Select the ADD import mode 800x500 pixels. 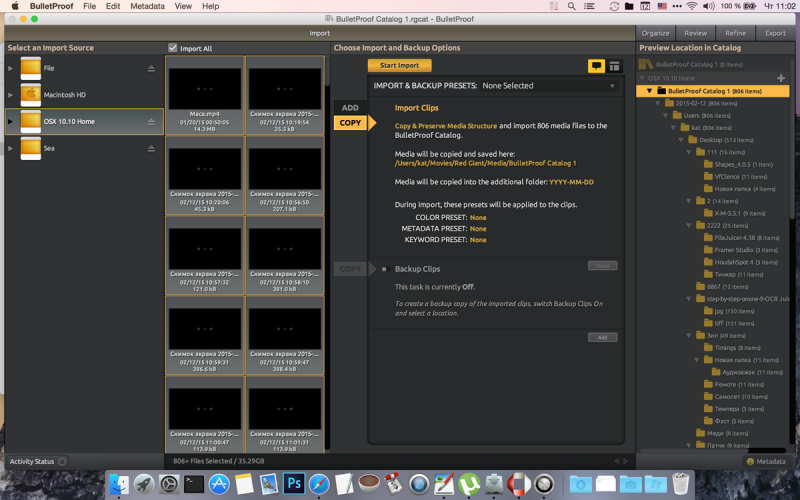point(350,108)
